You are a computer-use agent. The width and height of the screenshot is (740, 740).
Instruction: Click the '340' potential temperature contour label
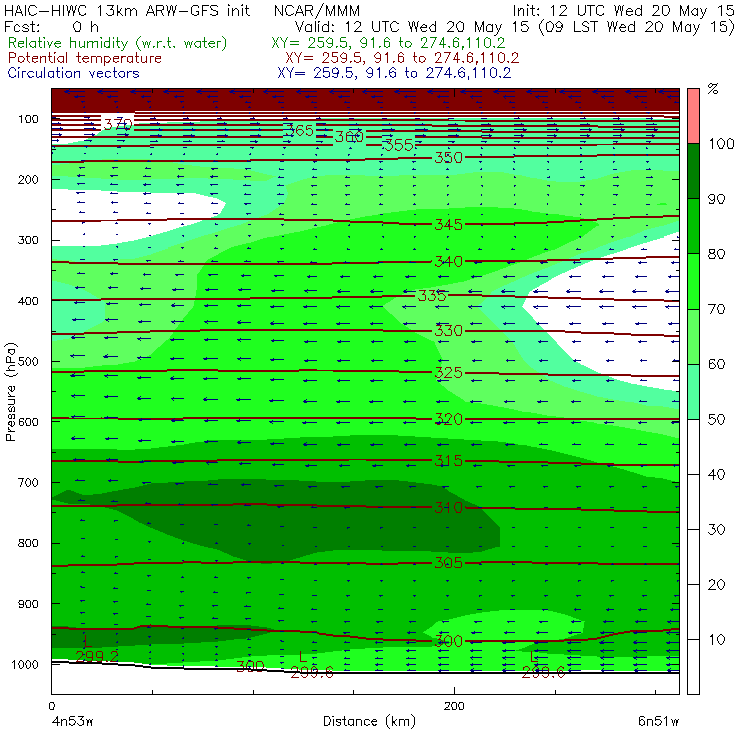coord(448,261)
